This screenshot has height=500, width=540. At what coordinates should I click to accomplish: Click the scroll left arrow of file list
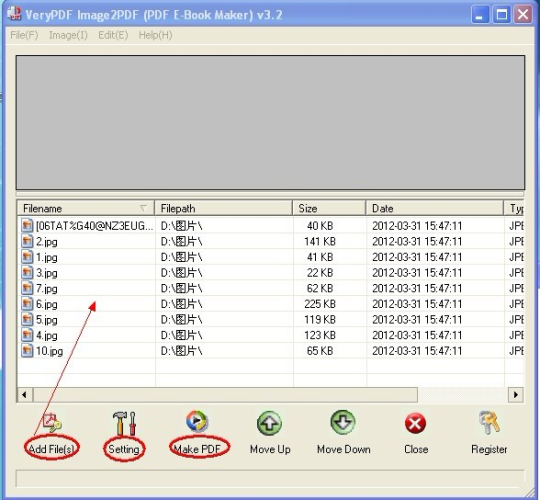click(25, 395)
